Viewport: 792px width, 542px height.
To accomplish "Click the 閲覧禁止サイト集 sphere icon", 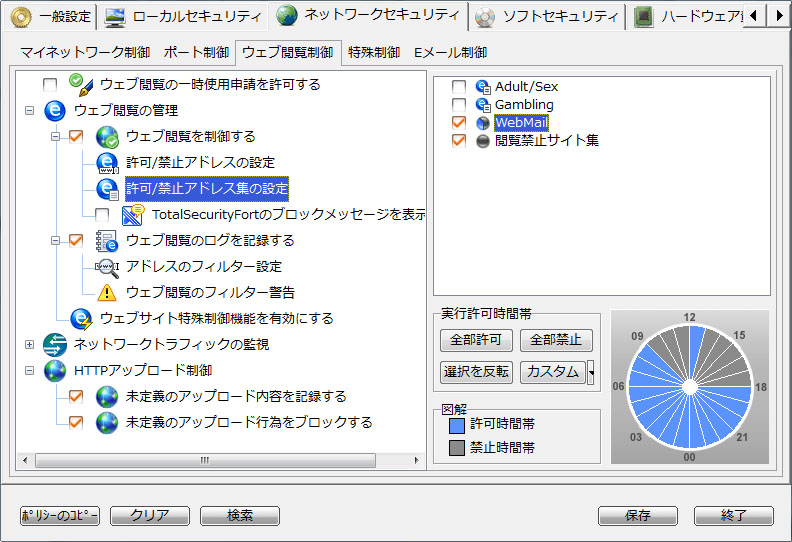I will pos(483,141).
